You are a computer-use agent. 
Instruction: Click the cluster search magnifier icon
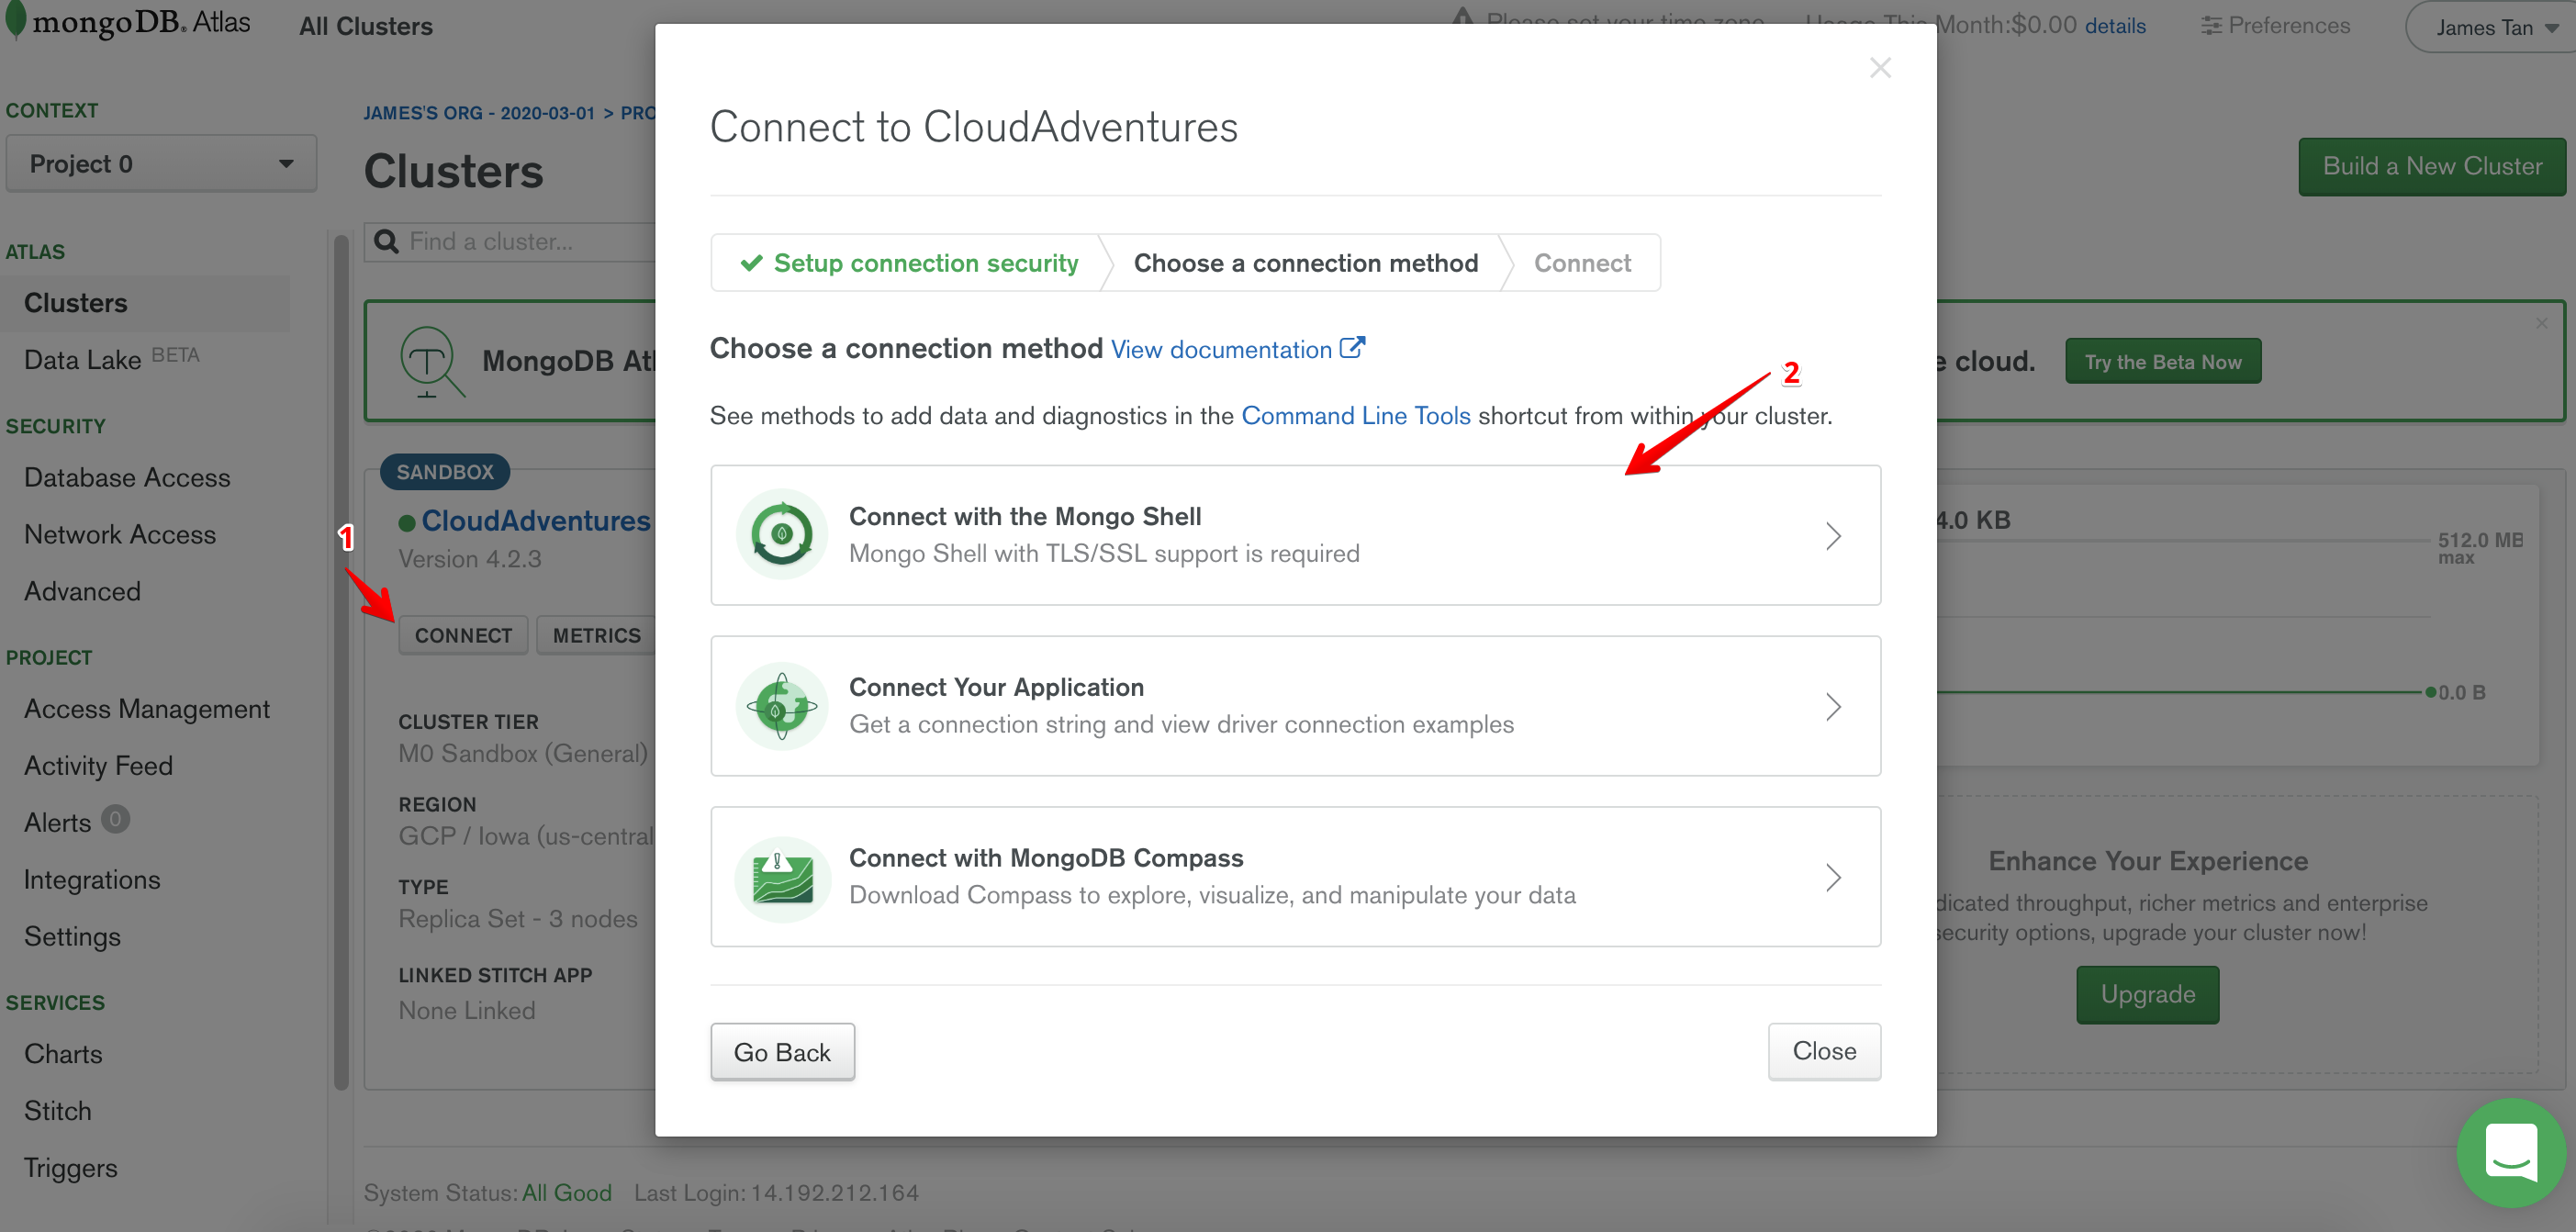[x=386, y=242]
